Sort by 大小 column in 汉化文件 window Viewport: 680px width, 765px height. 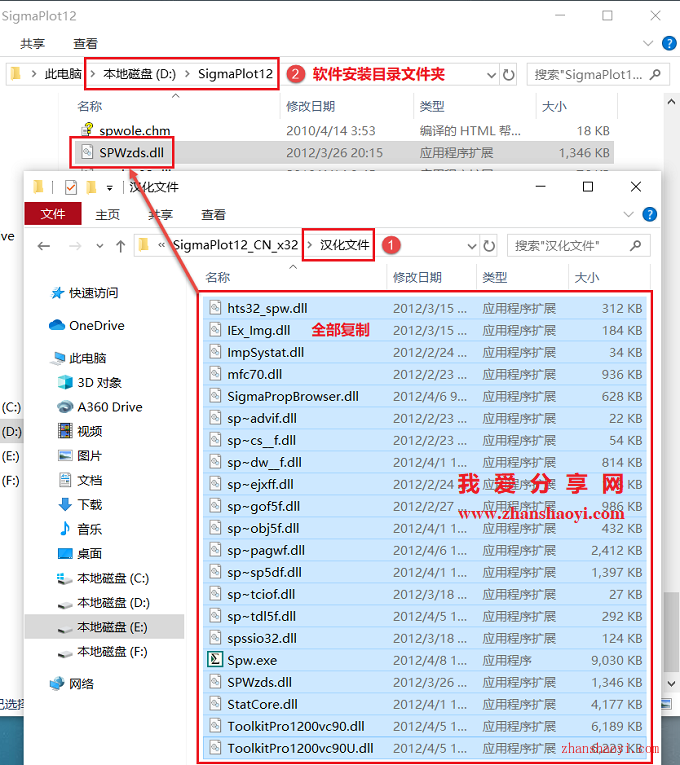tap(587, 278)
